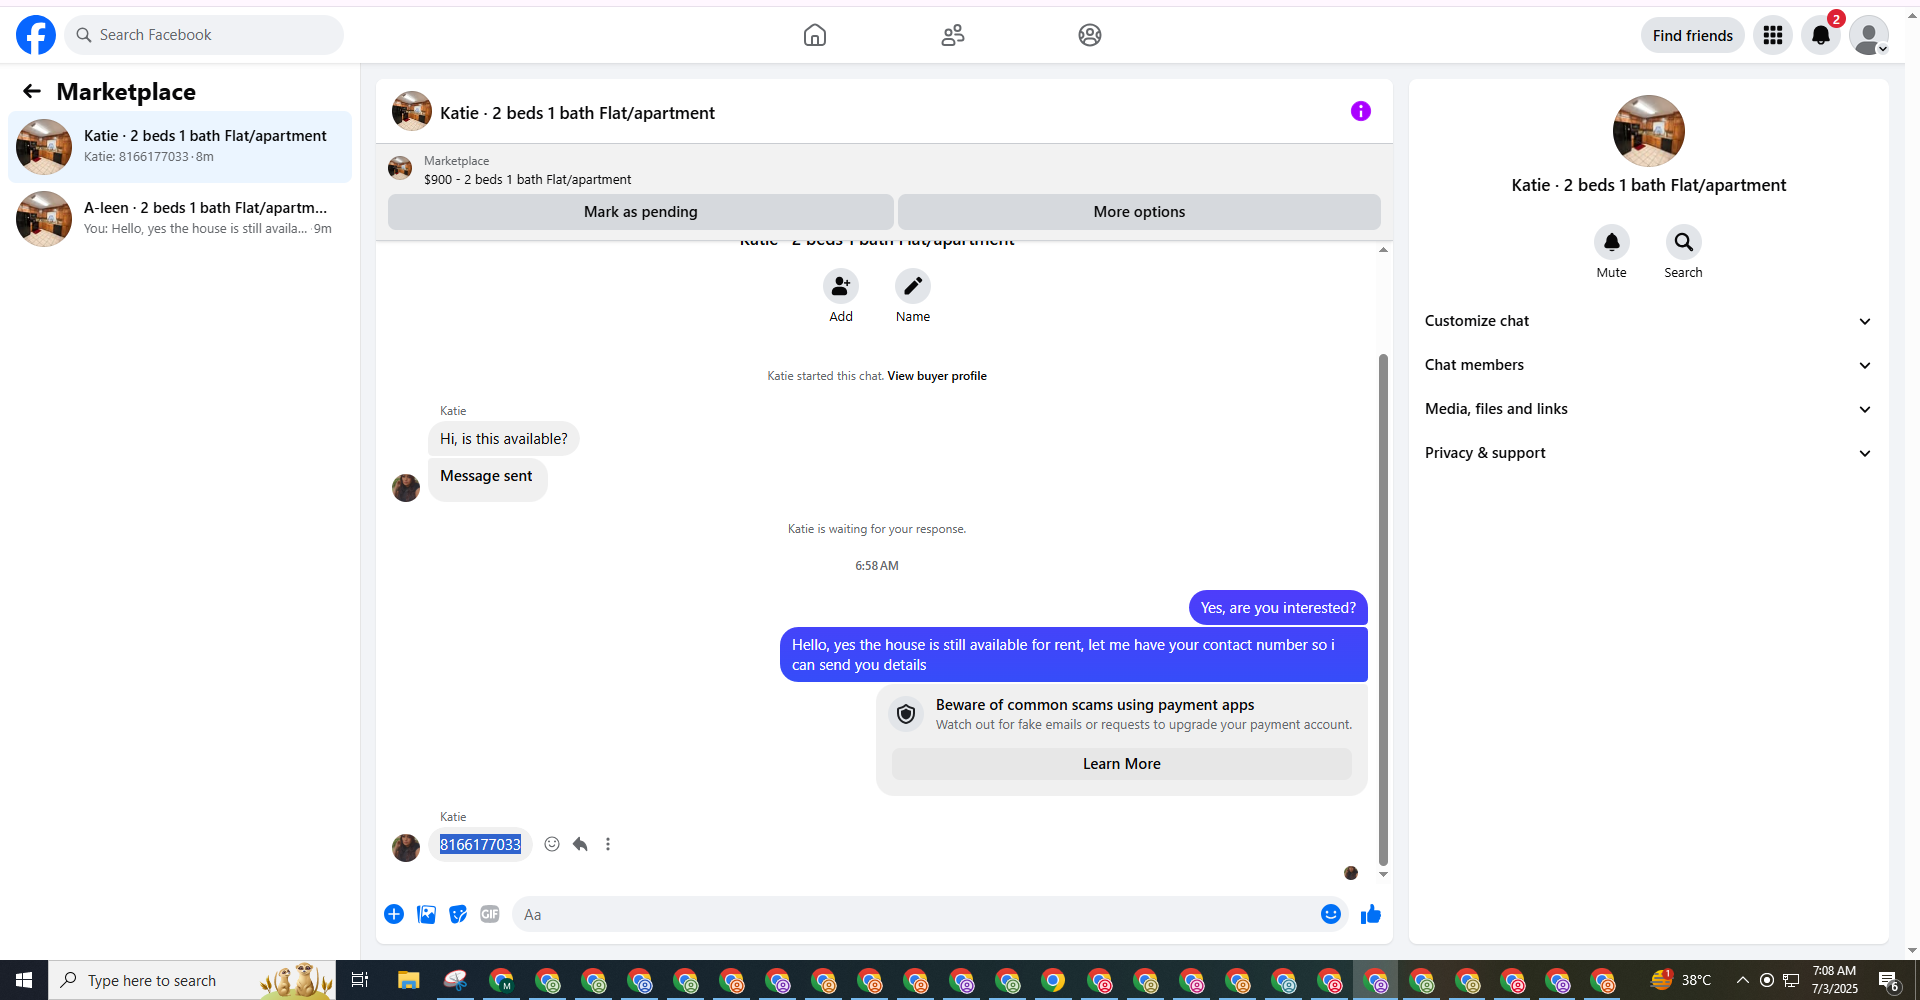Expand the Privacy & support section
Screen dimensions: 1920x1000
tap(1648, 453)
